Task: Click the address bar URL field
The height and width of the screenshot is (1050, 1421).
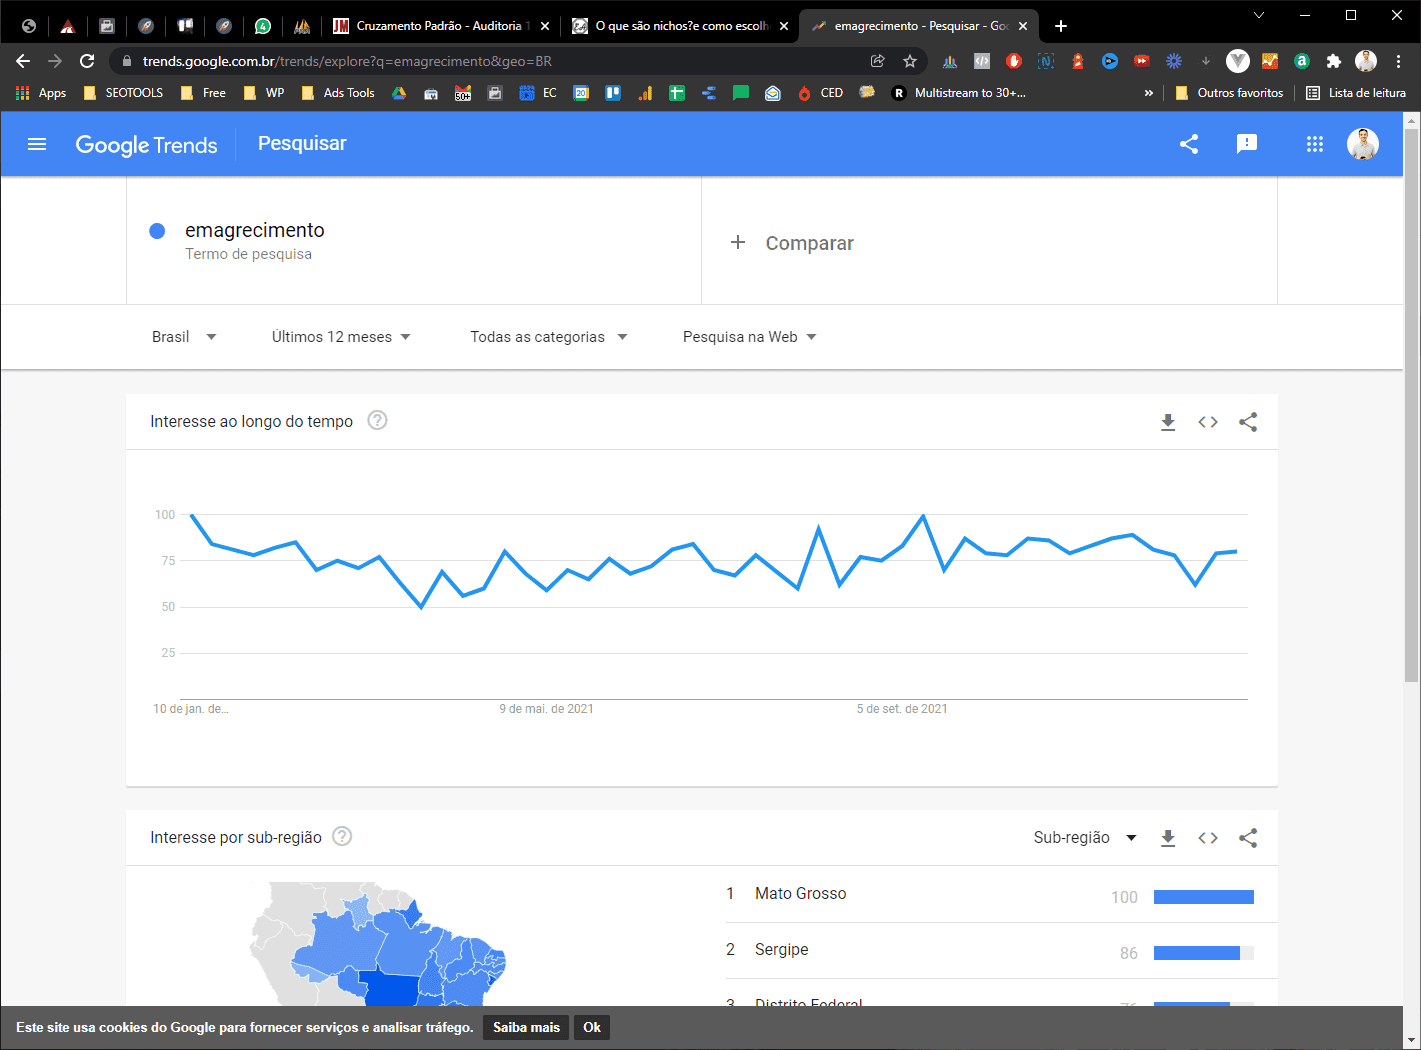Action: [500, 61]
